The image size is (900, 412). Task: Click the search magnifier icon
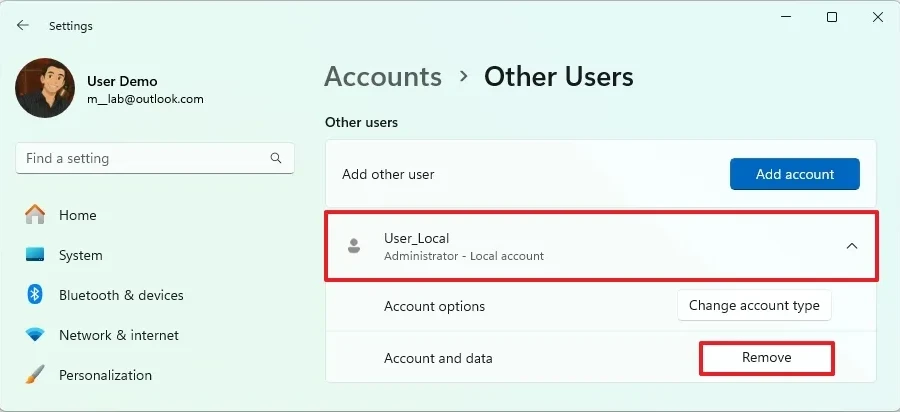(x=276, y=158)
